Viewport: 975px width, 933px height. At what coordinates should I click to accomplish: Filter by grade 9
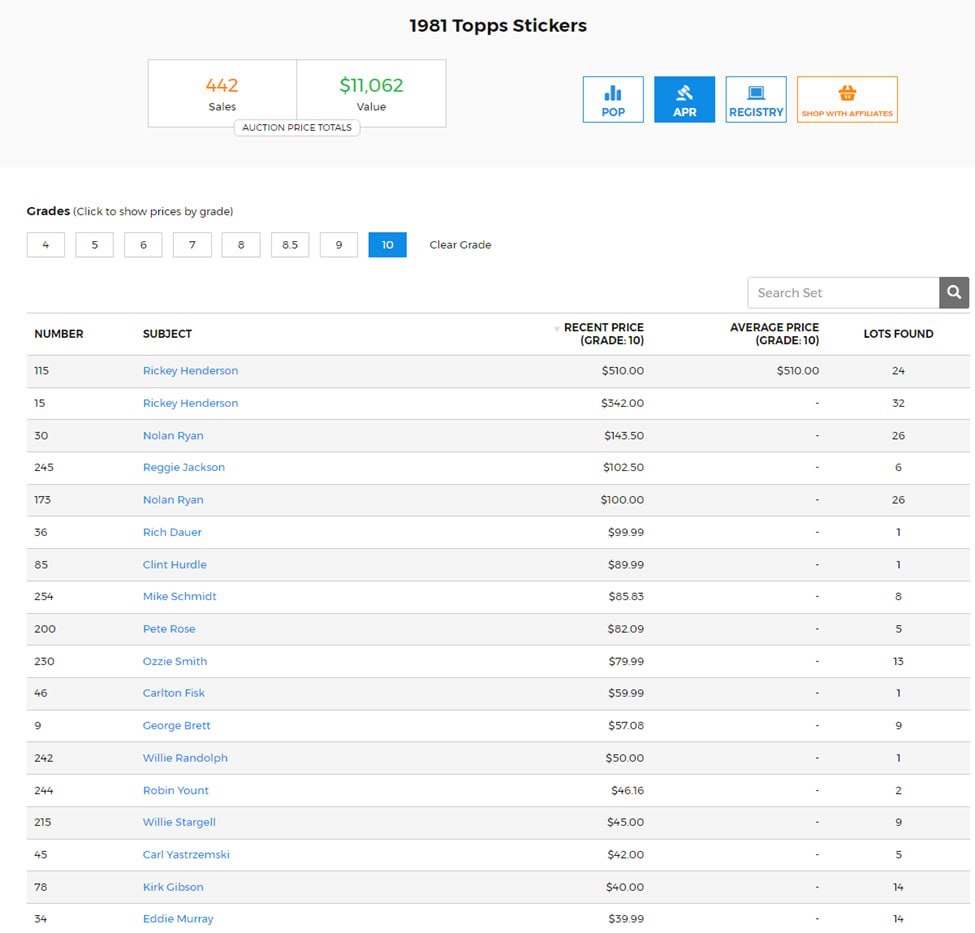339,244
